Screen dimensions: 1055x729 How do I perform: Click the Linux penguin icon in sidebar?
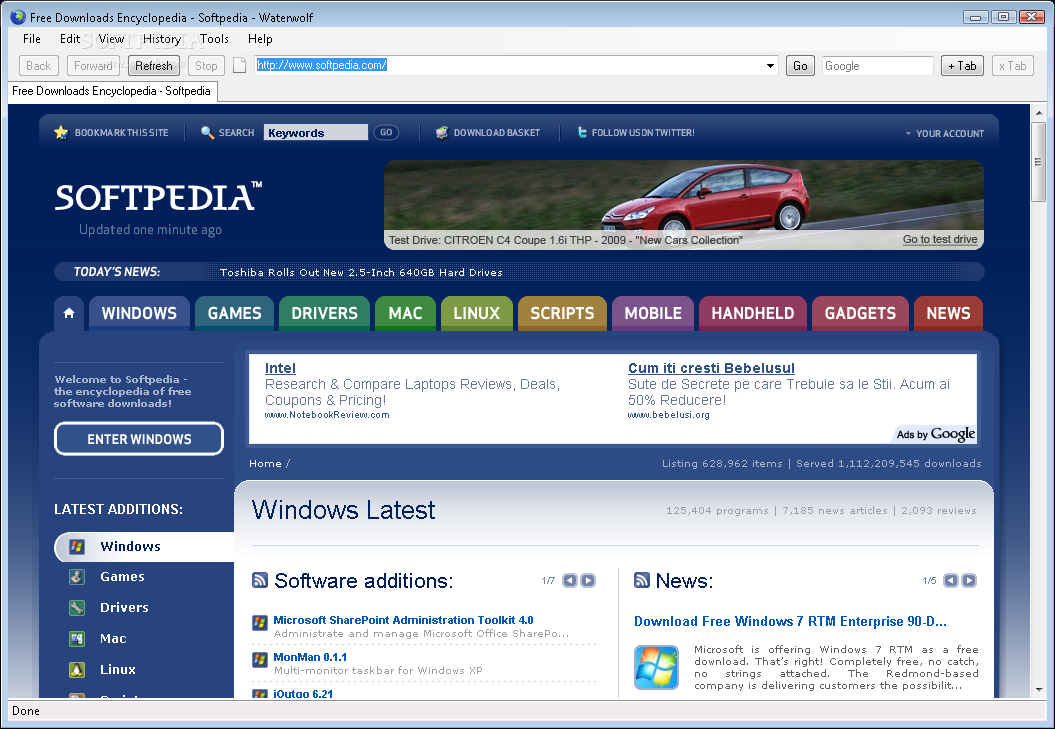(x=77, y=670)
